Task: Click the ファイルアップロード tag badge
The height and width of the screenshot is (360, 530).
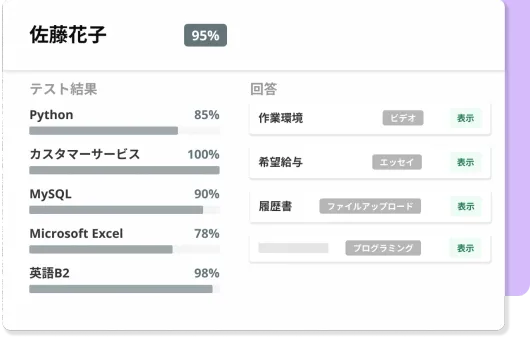Action: tap(370, 206)
